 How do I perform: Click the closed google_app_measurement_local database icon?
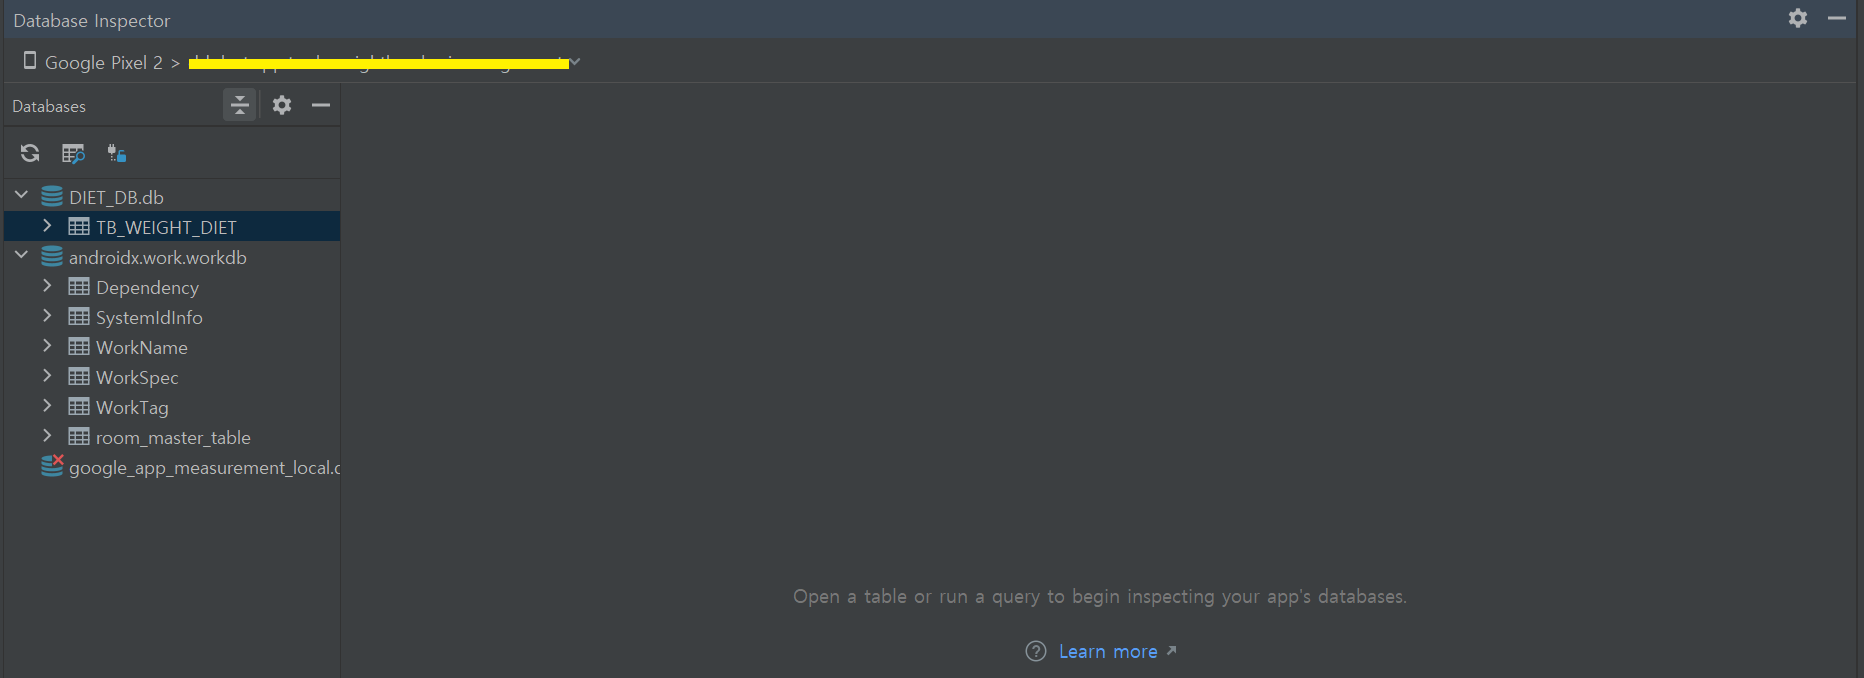[x=52, y=467]
